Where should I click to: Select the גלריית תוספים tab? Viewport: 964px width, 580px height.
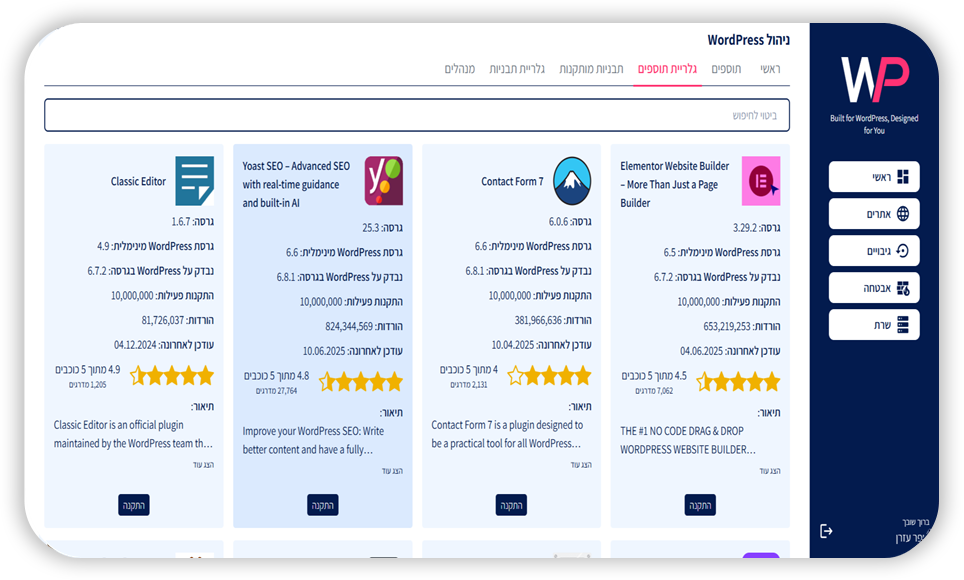click(x=667, y=69)
